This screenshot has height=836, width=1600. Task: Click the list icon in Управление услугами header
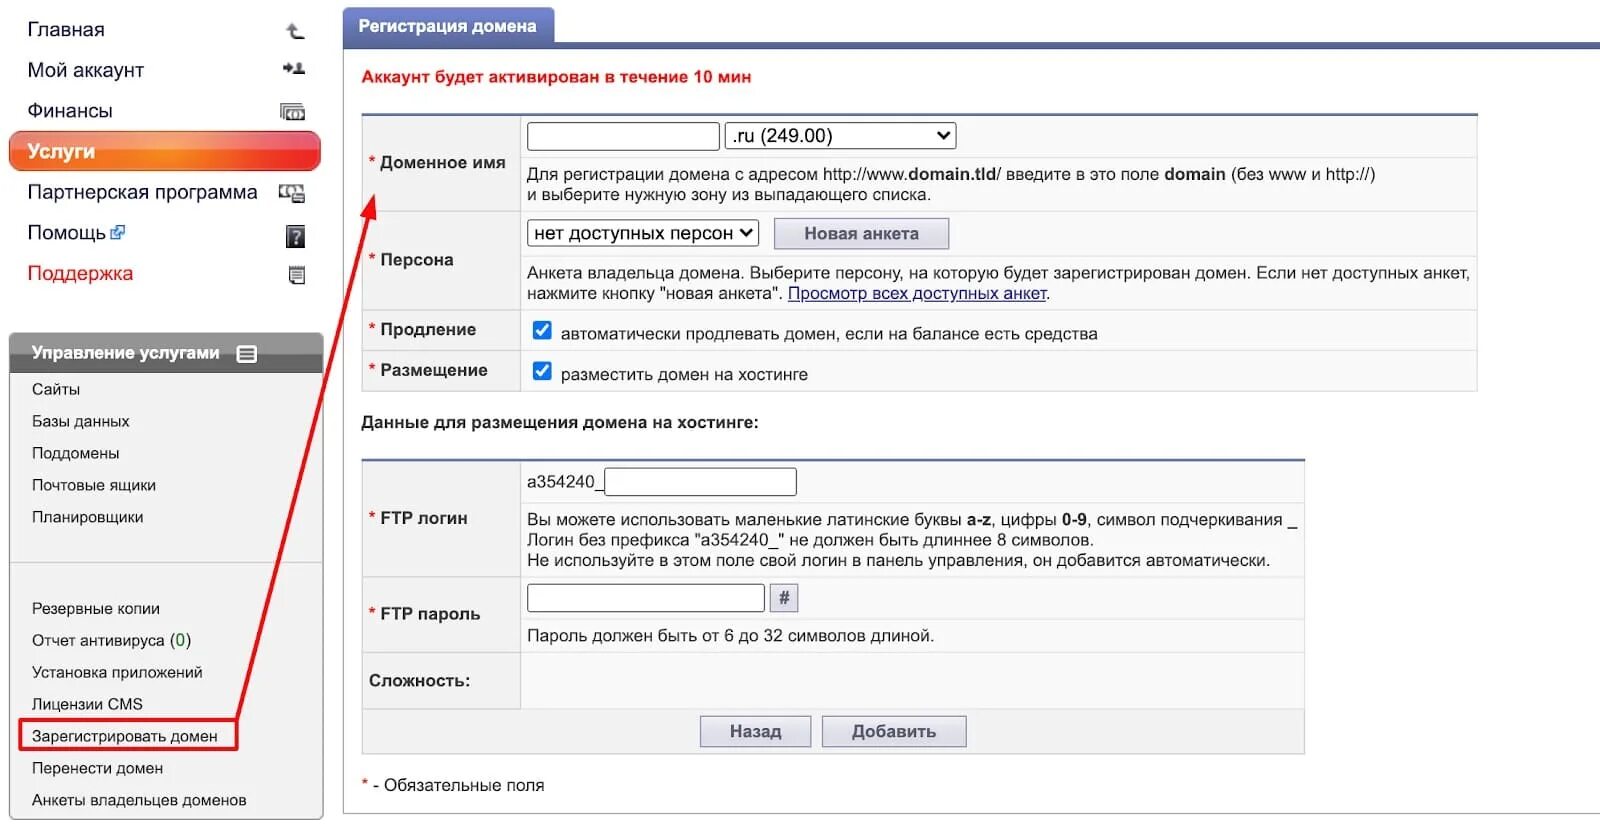point(247,353)
